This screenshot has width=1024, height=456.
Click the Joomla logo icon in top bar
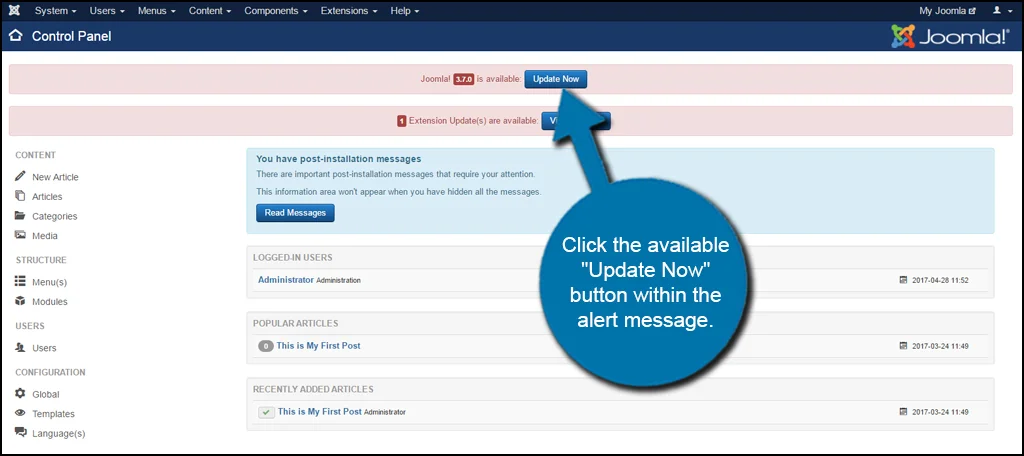(x=14, y=10)
